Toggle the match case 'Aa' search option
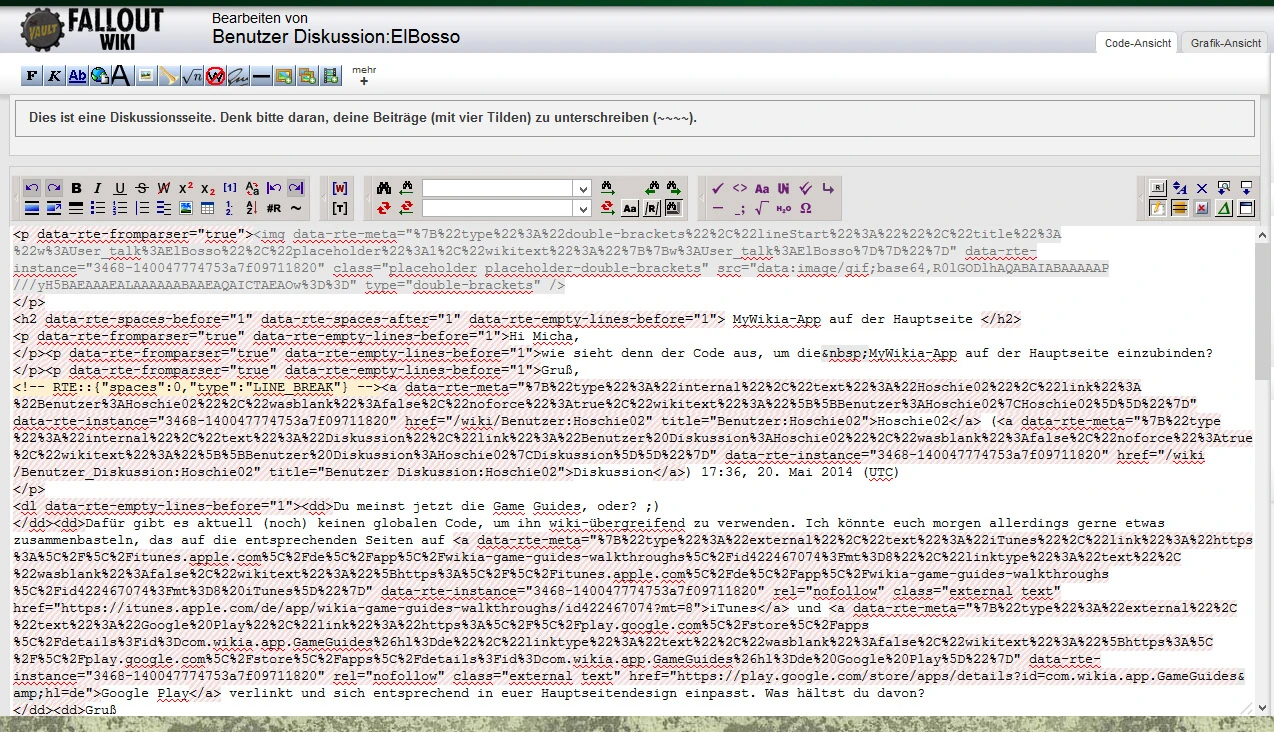 pos(629,208)
